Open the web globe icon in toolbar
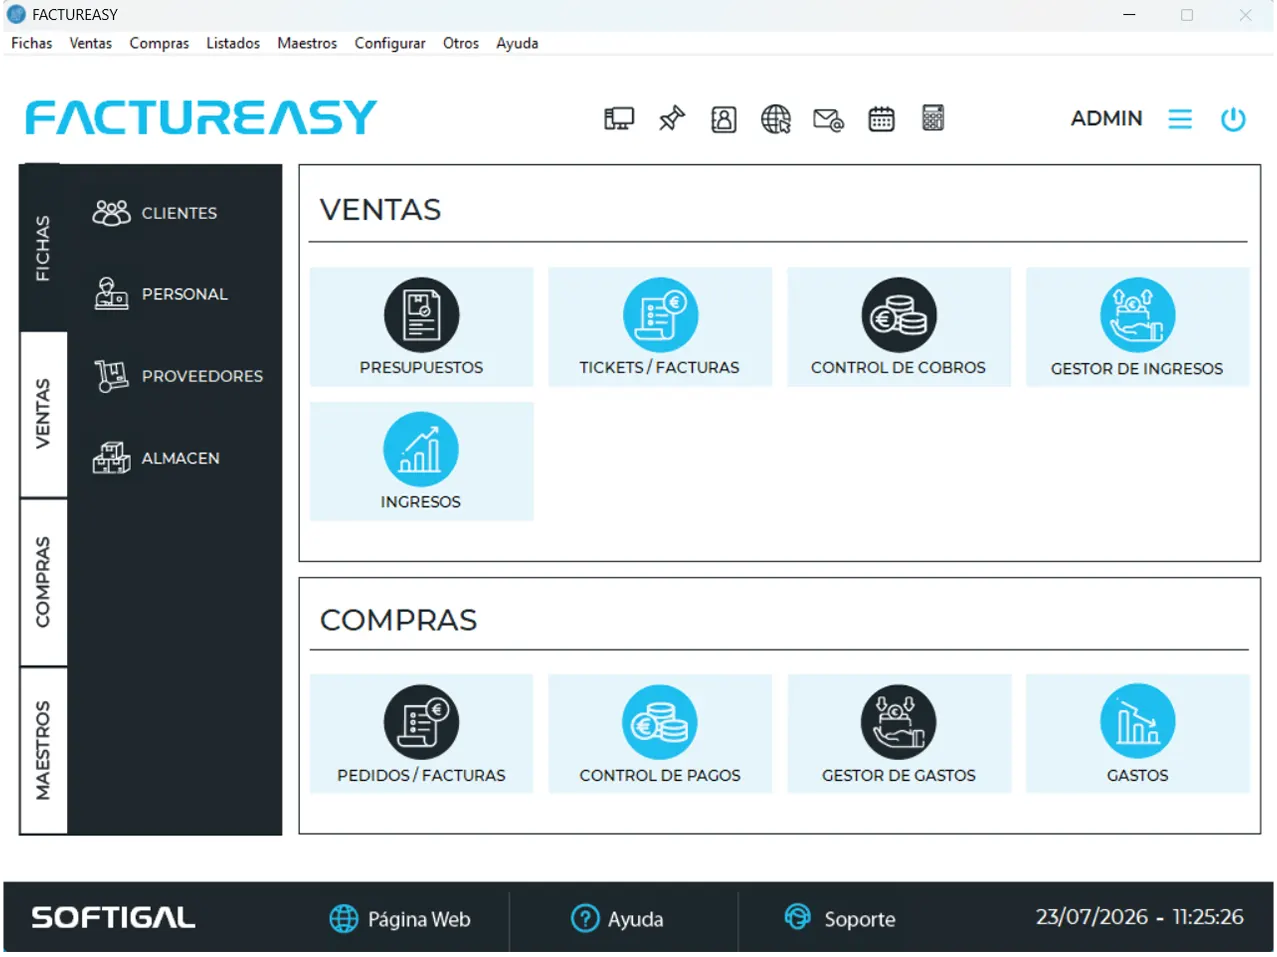The height and width of the screenshot is (957, 1277). point(776,119)
